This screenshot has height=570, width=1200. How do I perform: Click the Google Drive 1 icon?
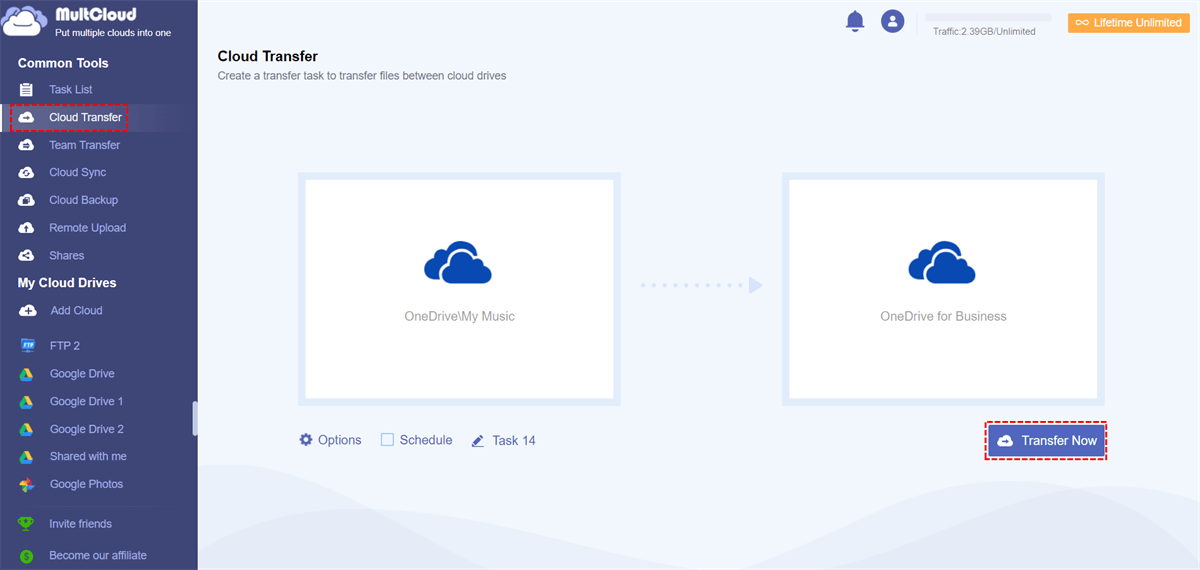[x=28, y=402]
